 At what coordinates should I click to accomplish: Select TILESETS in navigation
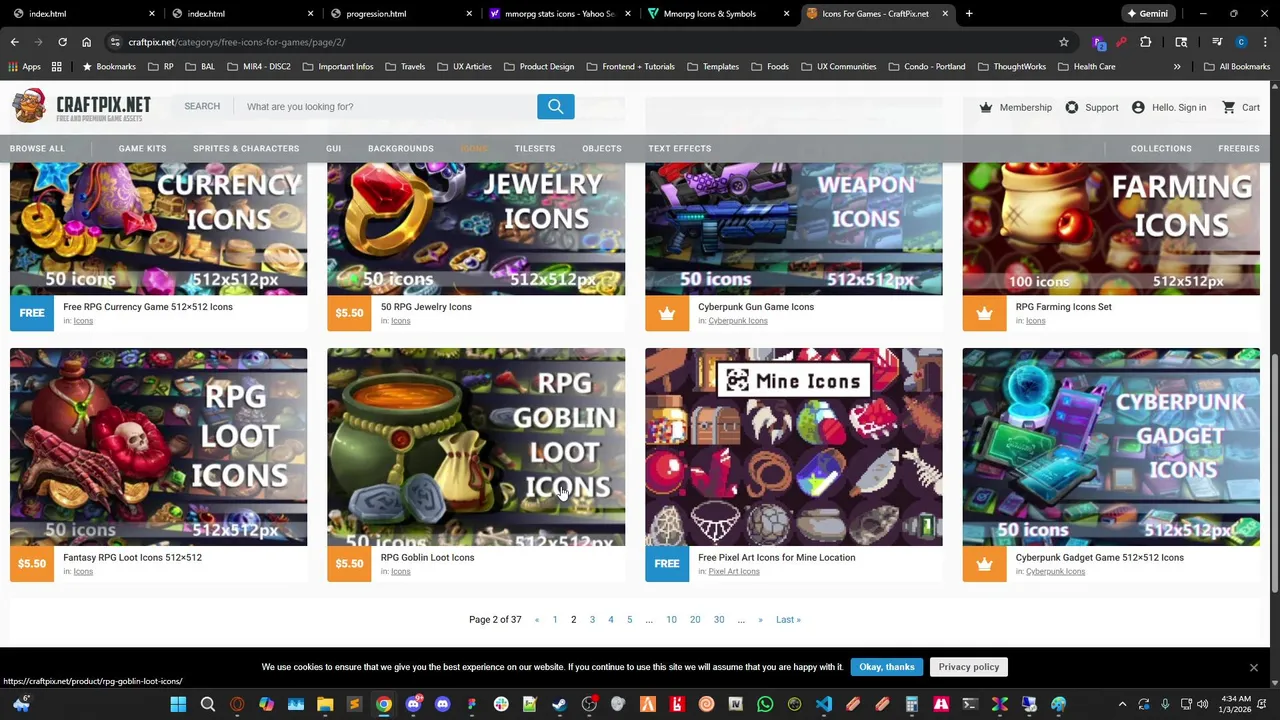pyautogui.click(x=535, y=148)
